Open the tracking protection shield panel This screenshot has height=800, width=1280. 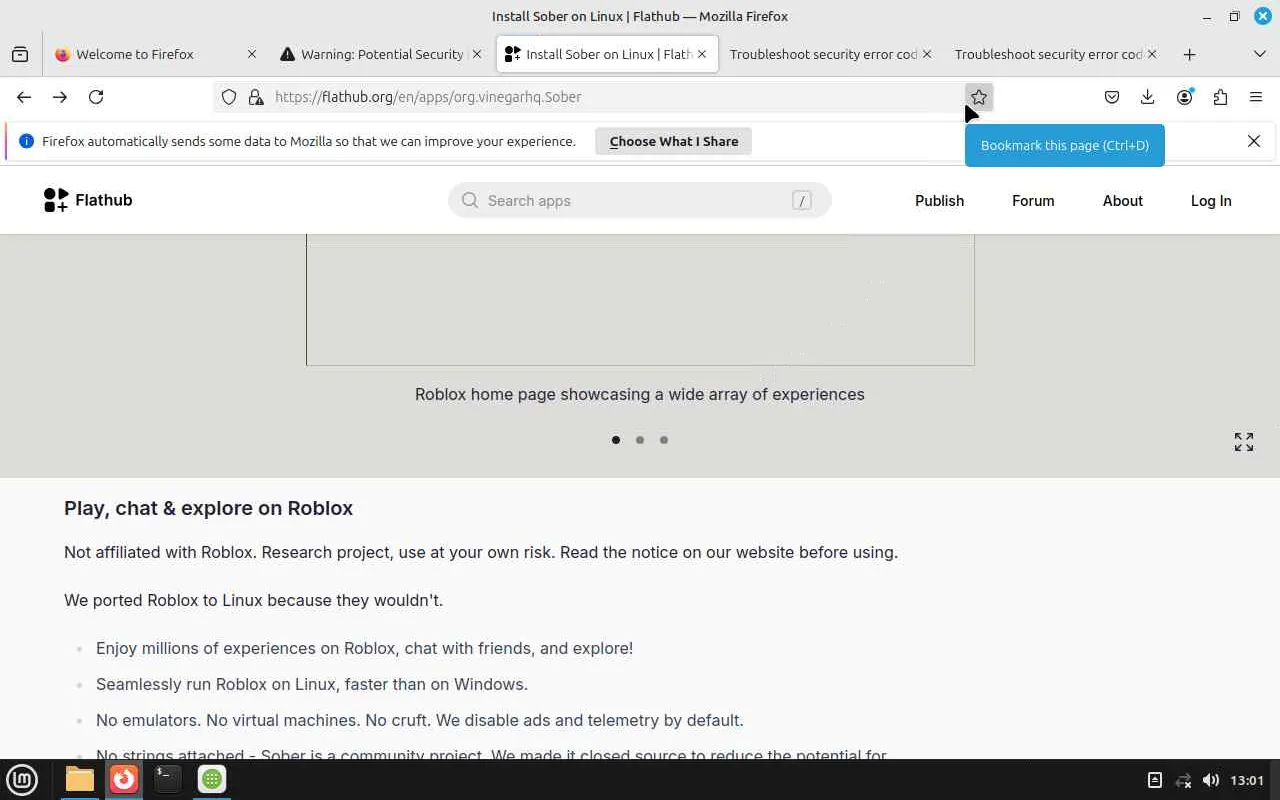pyautogui.click(x=229, y=97)
